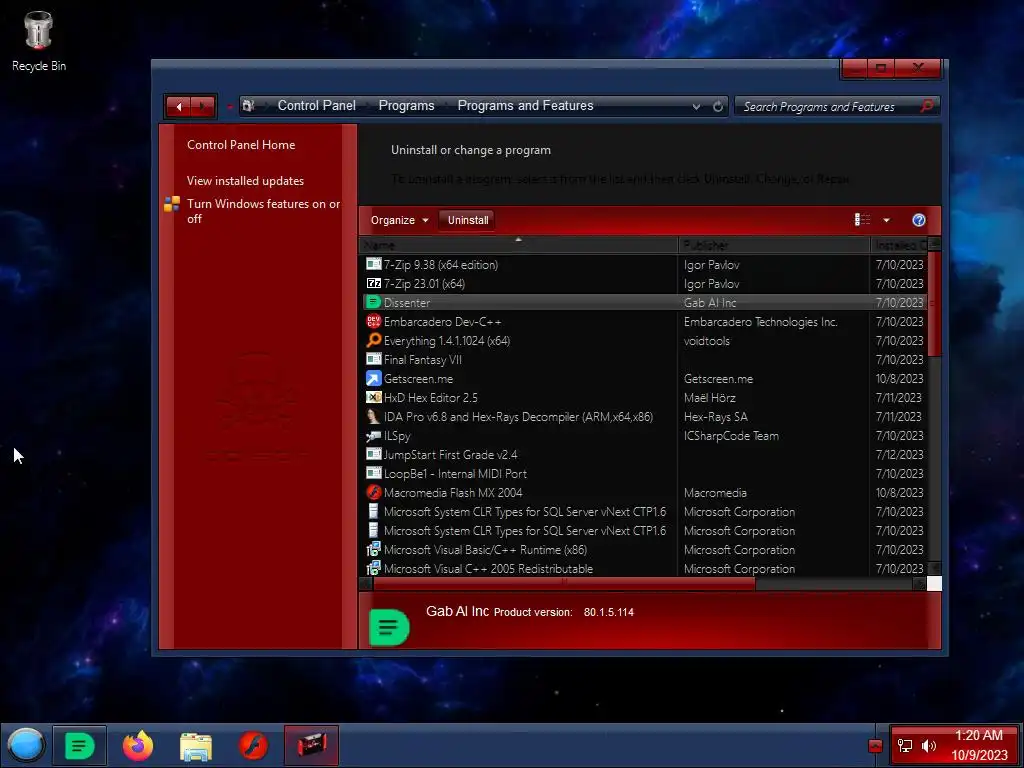
Task: Open recent pages dropdown beside navigation arrows
Action: 229,106
